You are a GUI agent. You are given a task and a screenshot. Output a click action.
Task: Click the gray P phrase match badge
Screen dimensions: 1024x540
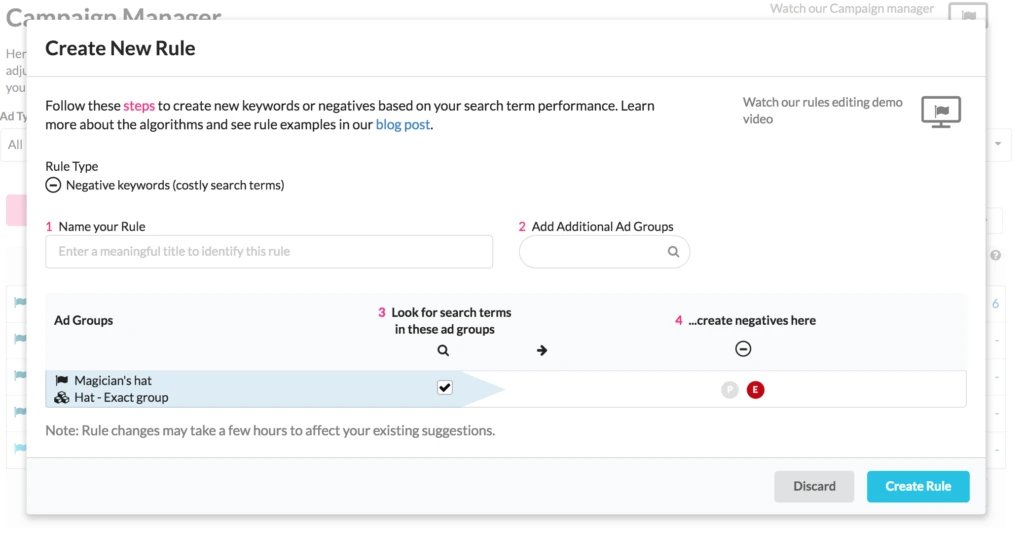[x=730, y=390]
